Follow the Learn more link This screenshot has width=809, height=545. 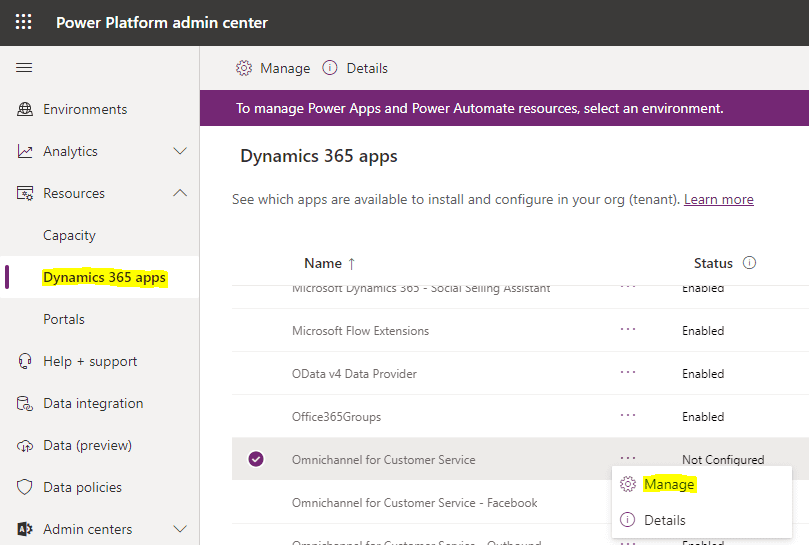(x=719, y=199)
